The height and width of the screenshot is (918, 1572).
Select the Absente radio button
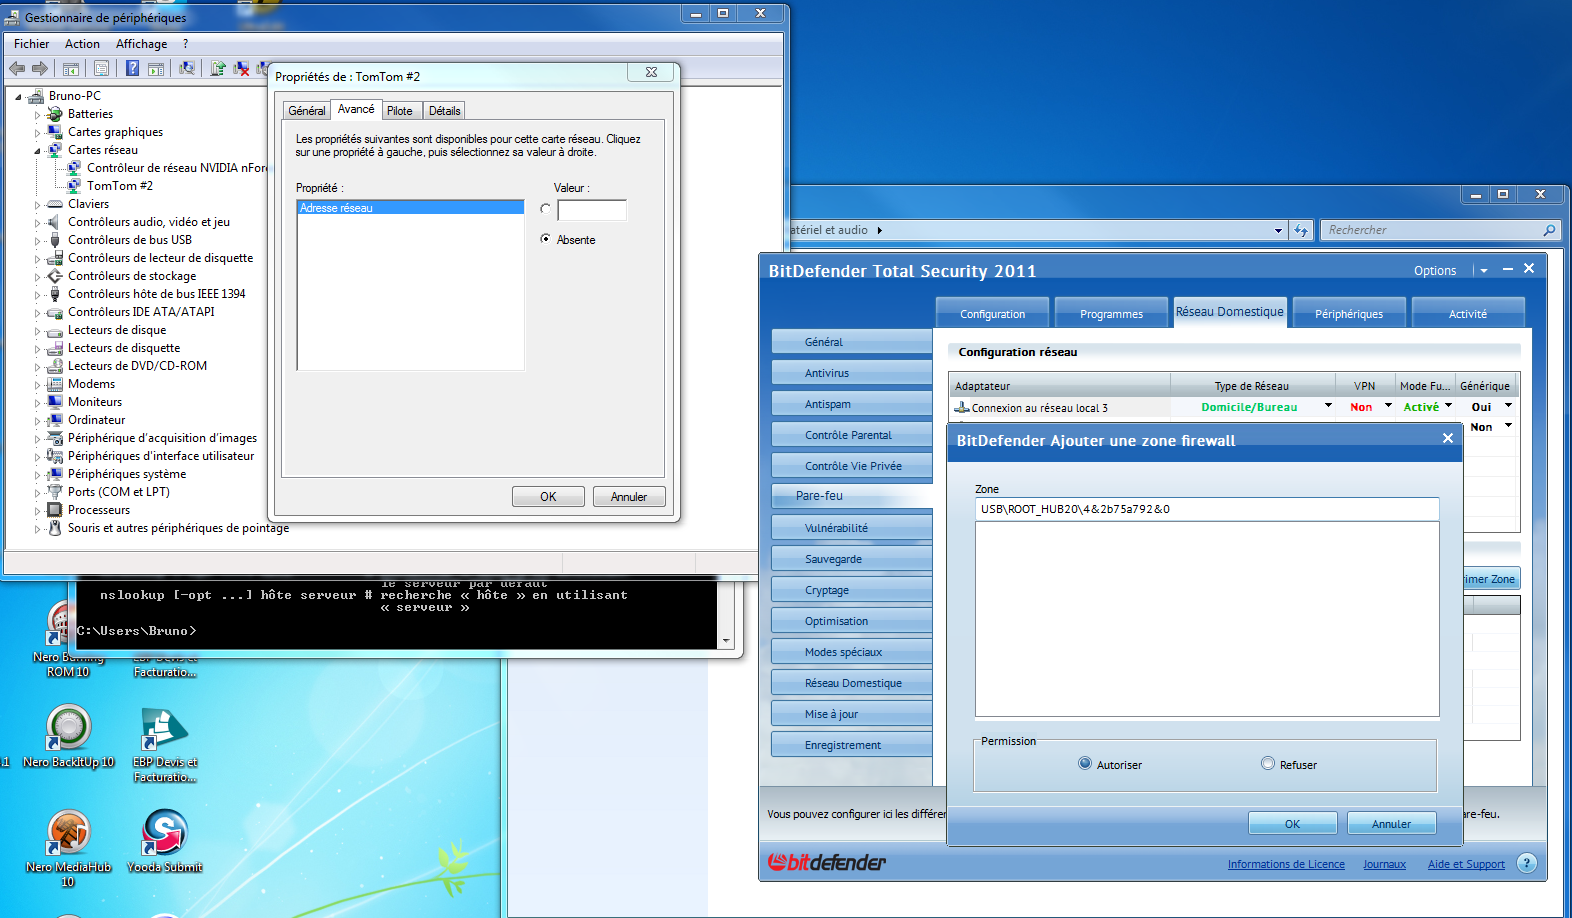click(x=545, y=239)
